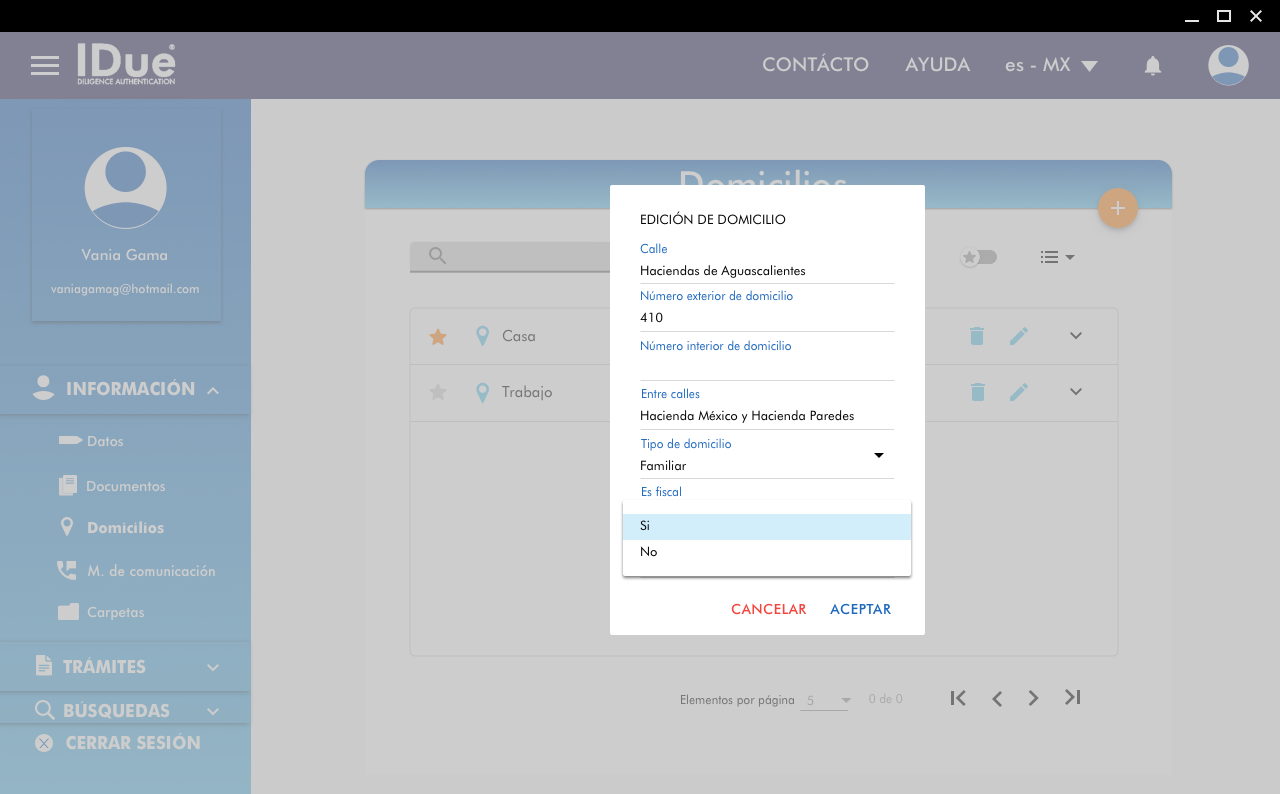Viewport: 1280px width, 794px height.
Task: Unstar the Casa address
Action: click(437, 337)
